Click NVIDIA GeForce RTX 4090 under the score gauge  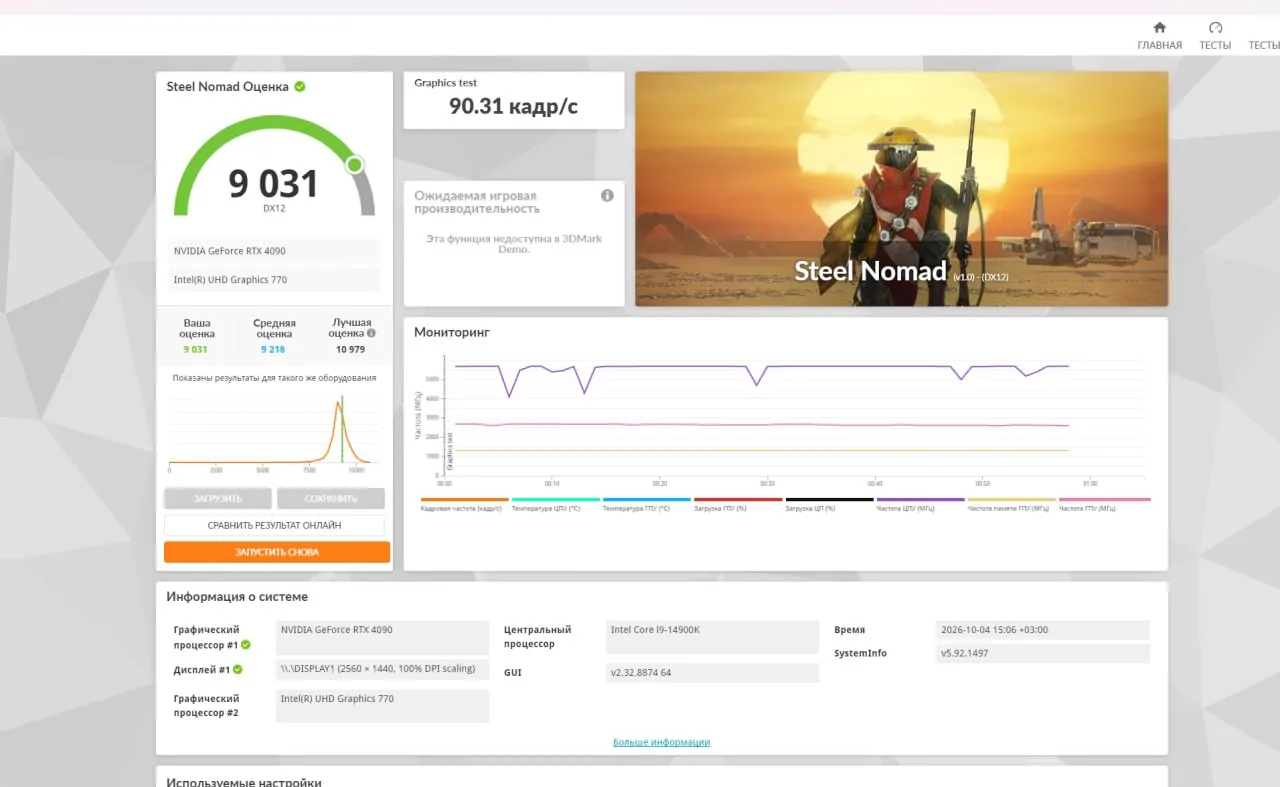pos(274,251)
